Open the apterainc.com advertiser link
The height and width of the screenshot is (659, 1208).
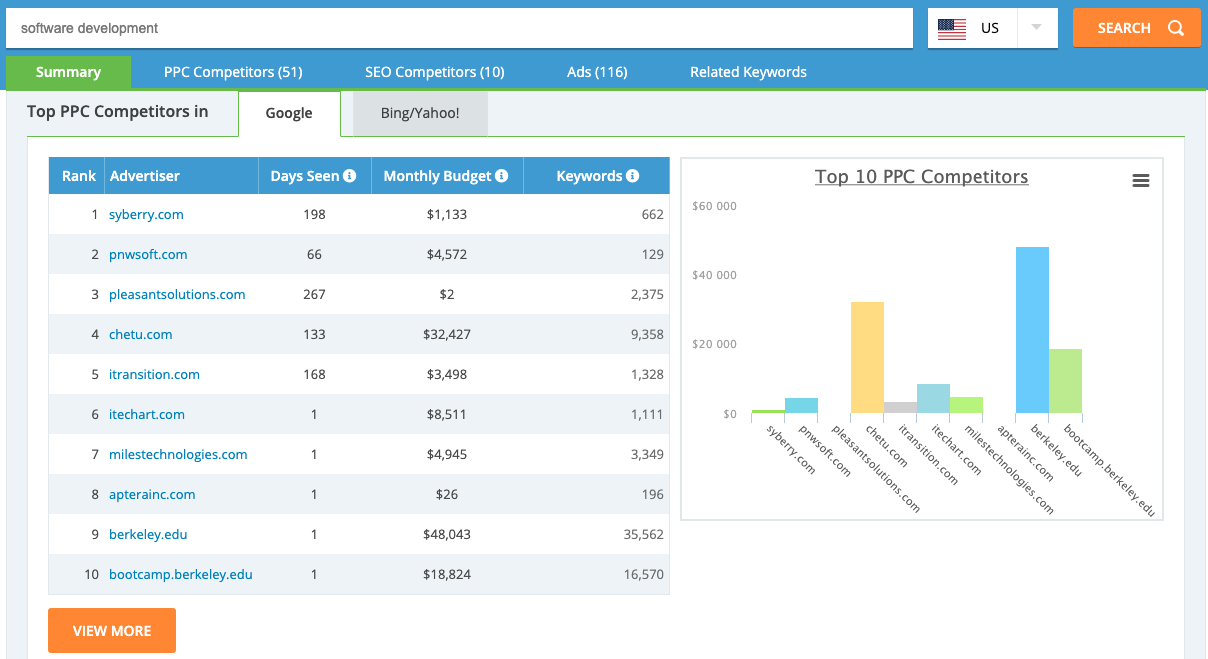[152, 494]
